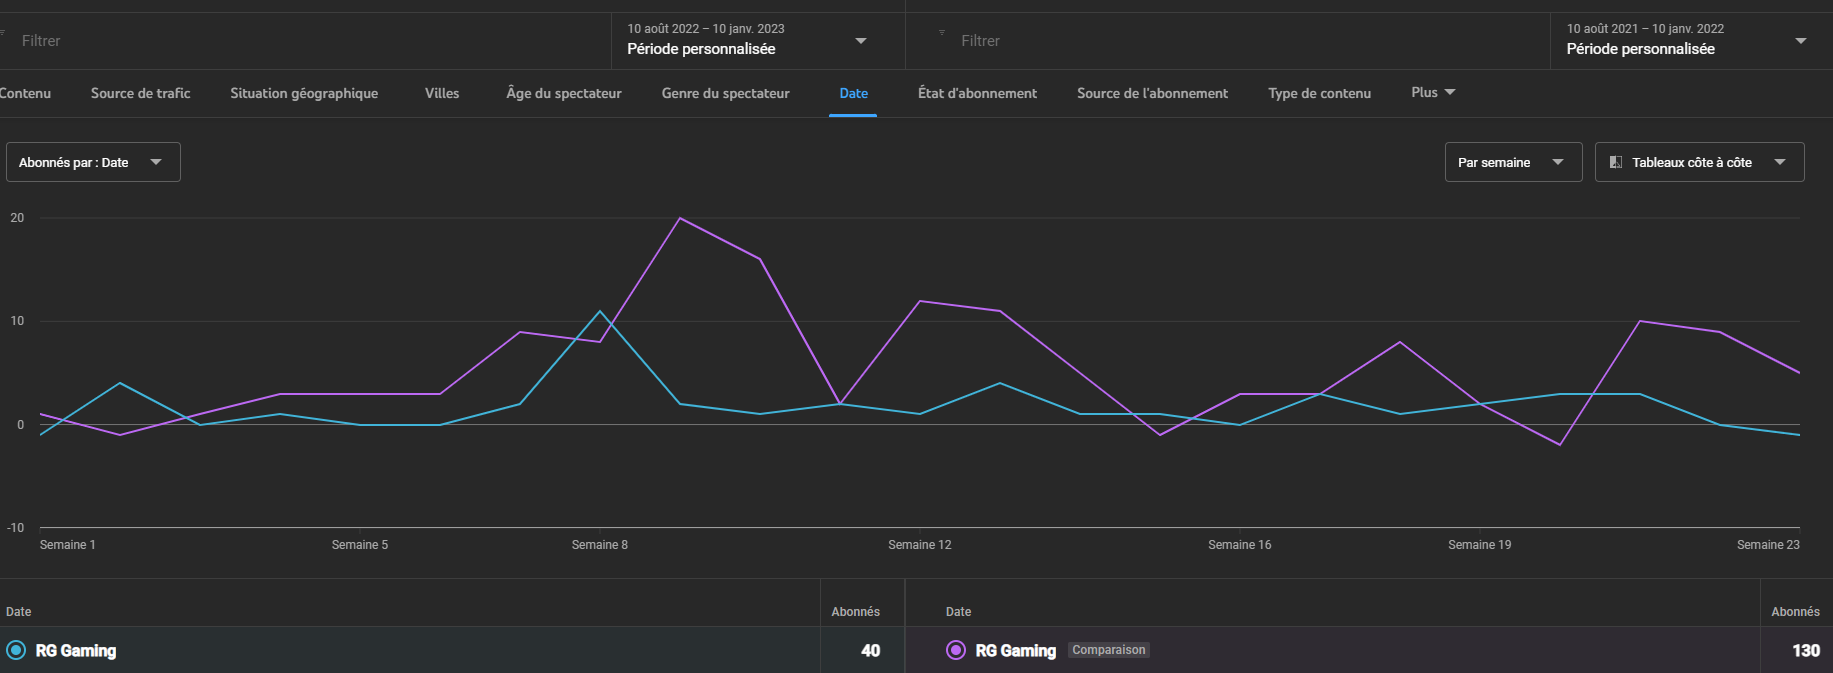The height and width of the screenshot is (673, 1833).
Task: Switch to Âge du spectateur tab
Action: tap(564, 93)
